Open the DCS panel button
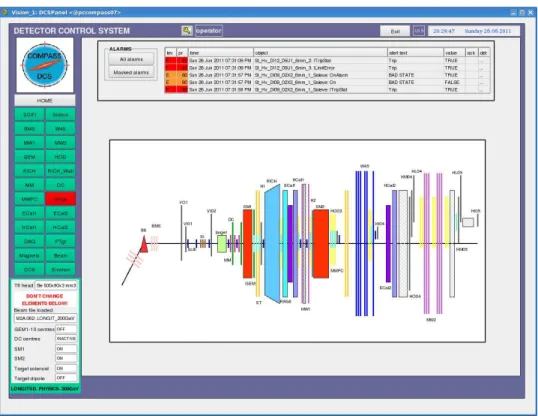Image resolution: width=538 pixels, height=416 pixels. 30,269
